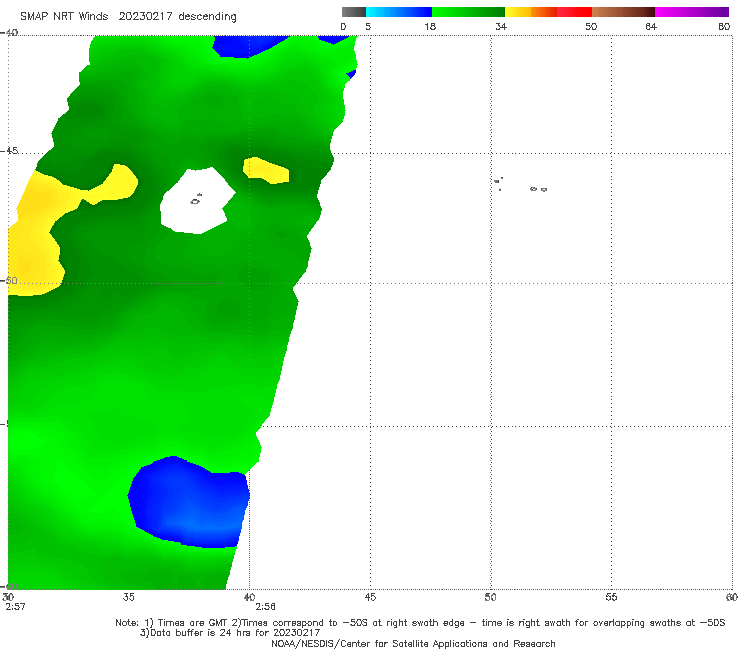Click the "40" longitude label on bottom axis

pyautogui.click(x=249, y=597)
